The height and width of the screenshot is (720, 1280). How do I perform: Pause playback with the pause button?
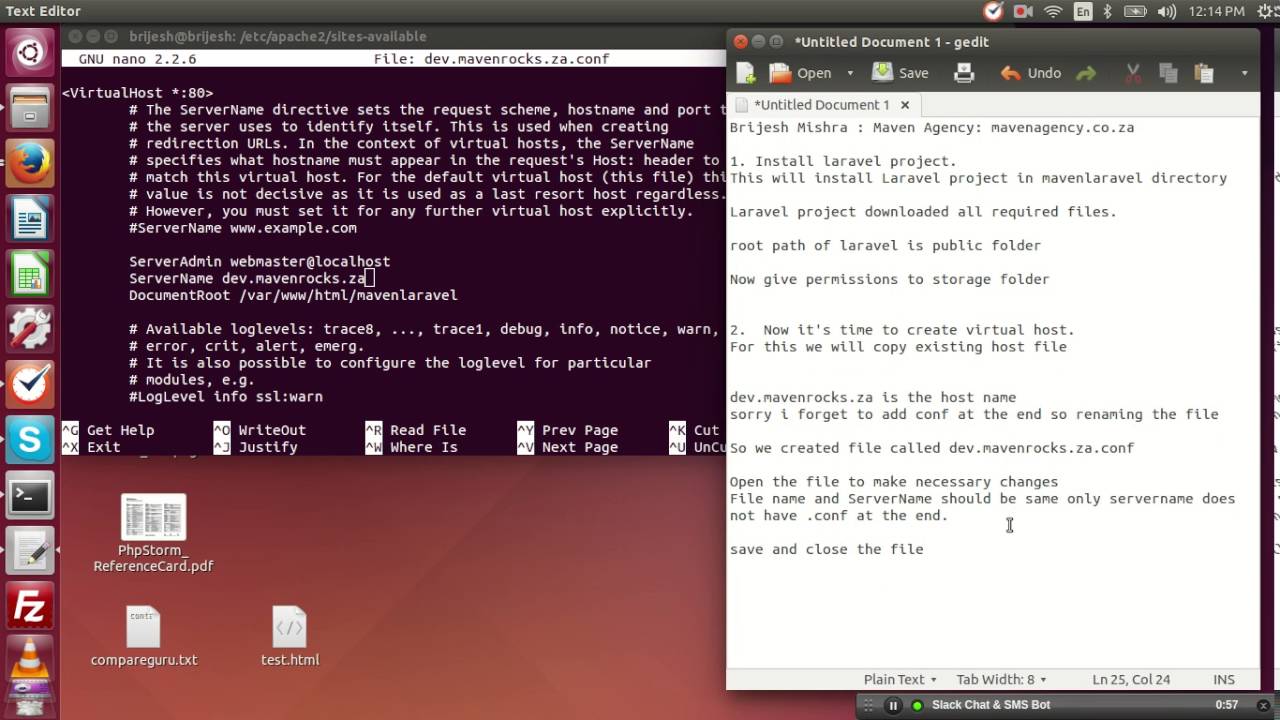tap(893, 705)
